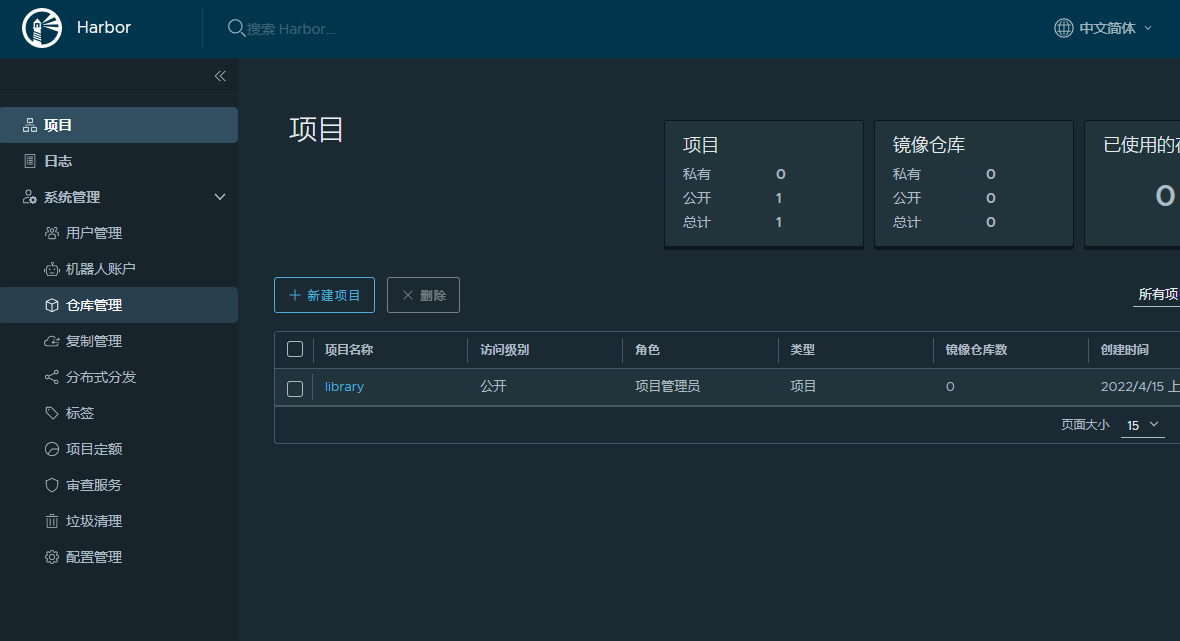Click the 配置管理 gear icon

pyautogui.click(x=52, y=557)
